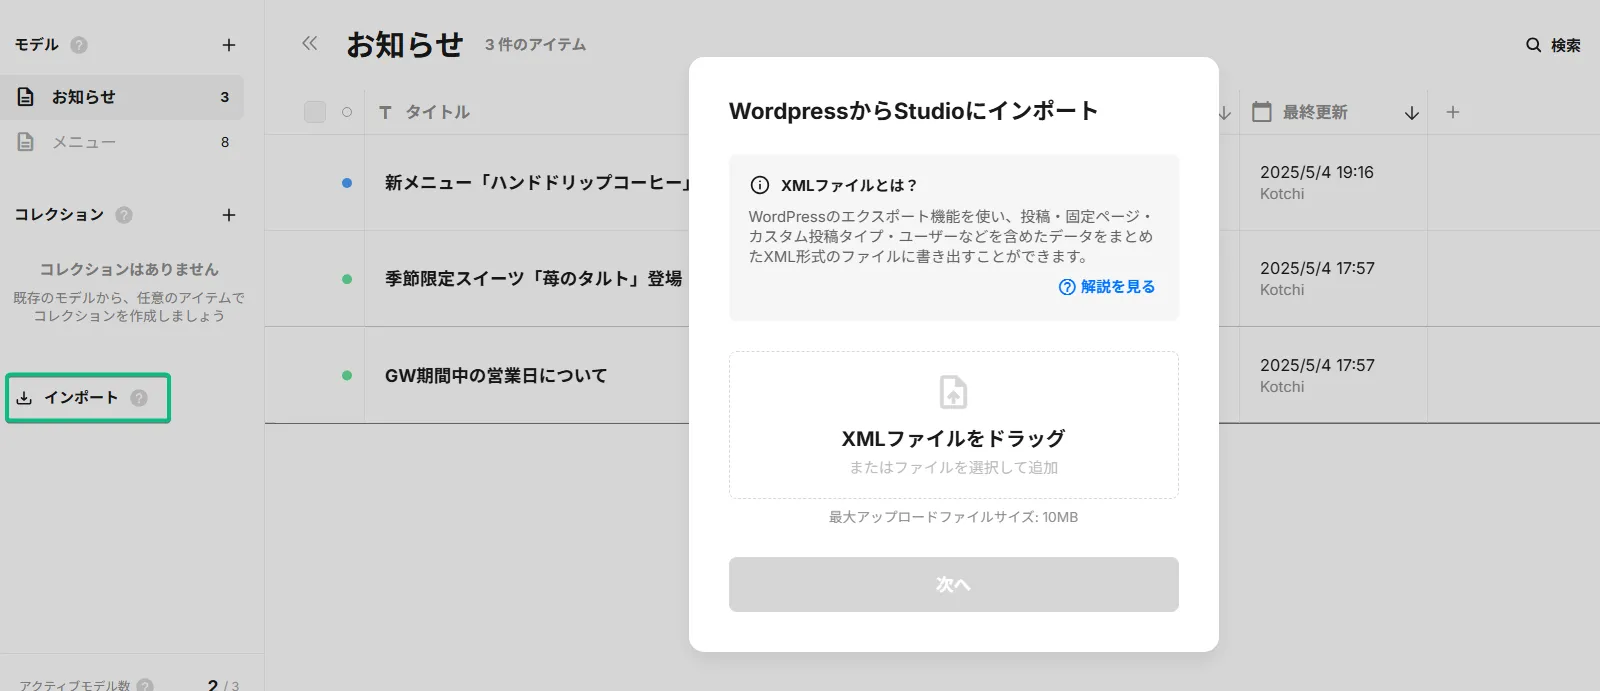The image size is (1600, 691).
Task: Open GW期間中の営業日について item
Action: click(x=496, y=376)
